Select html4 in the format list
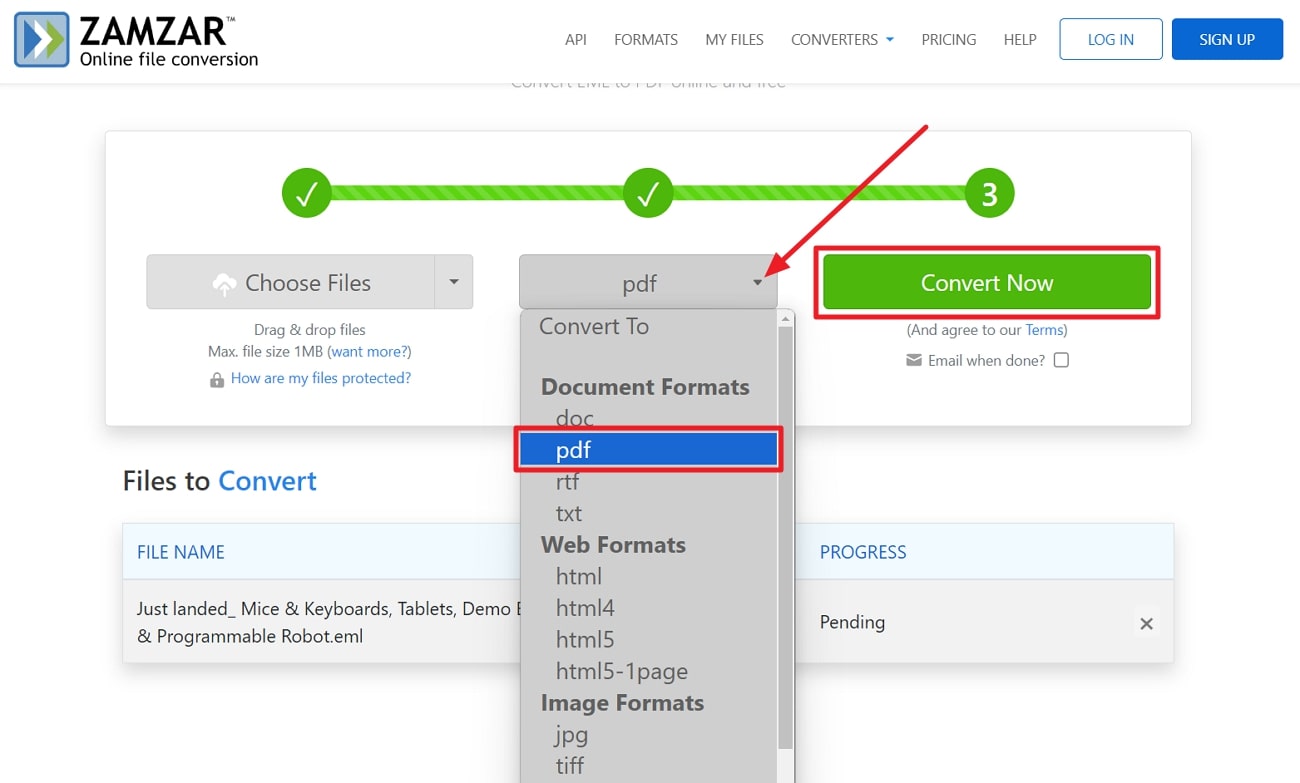 (585, 608)
